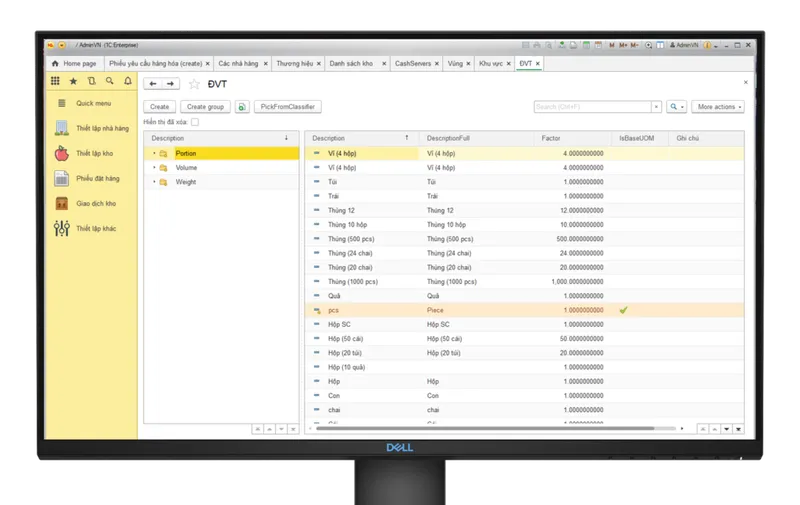Click the Search (Ctrl+F) input field
800x505 pixels.
click(593, 107)
